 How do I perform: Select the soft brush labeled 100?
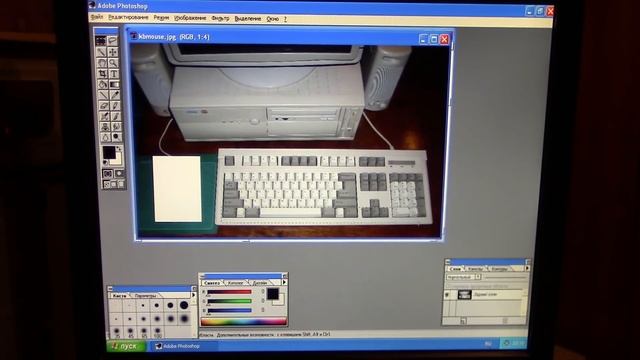(158, 331)
